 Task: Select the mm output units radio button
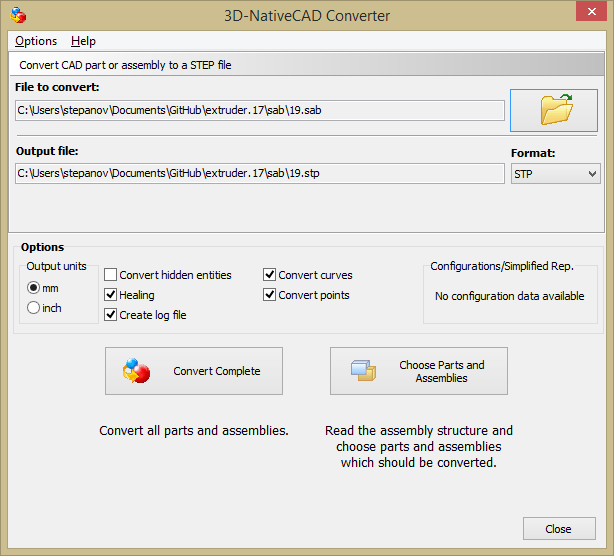click(34, 288)
